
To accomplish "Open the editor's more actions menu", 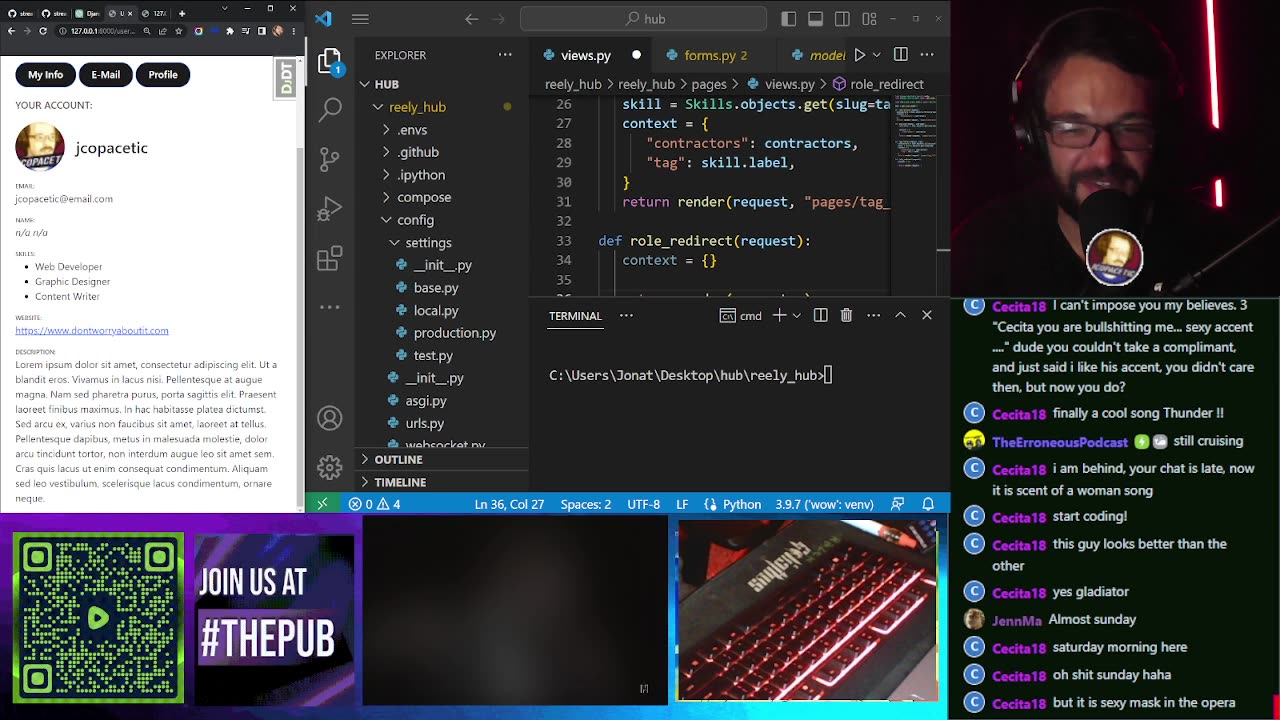I will point(927,55).
